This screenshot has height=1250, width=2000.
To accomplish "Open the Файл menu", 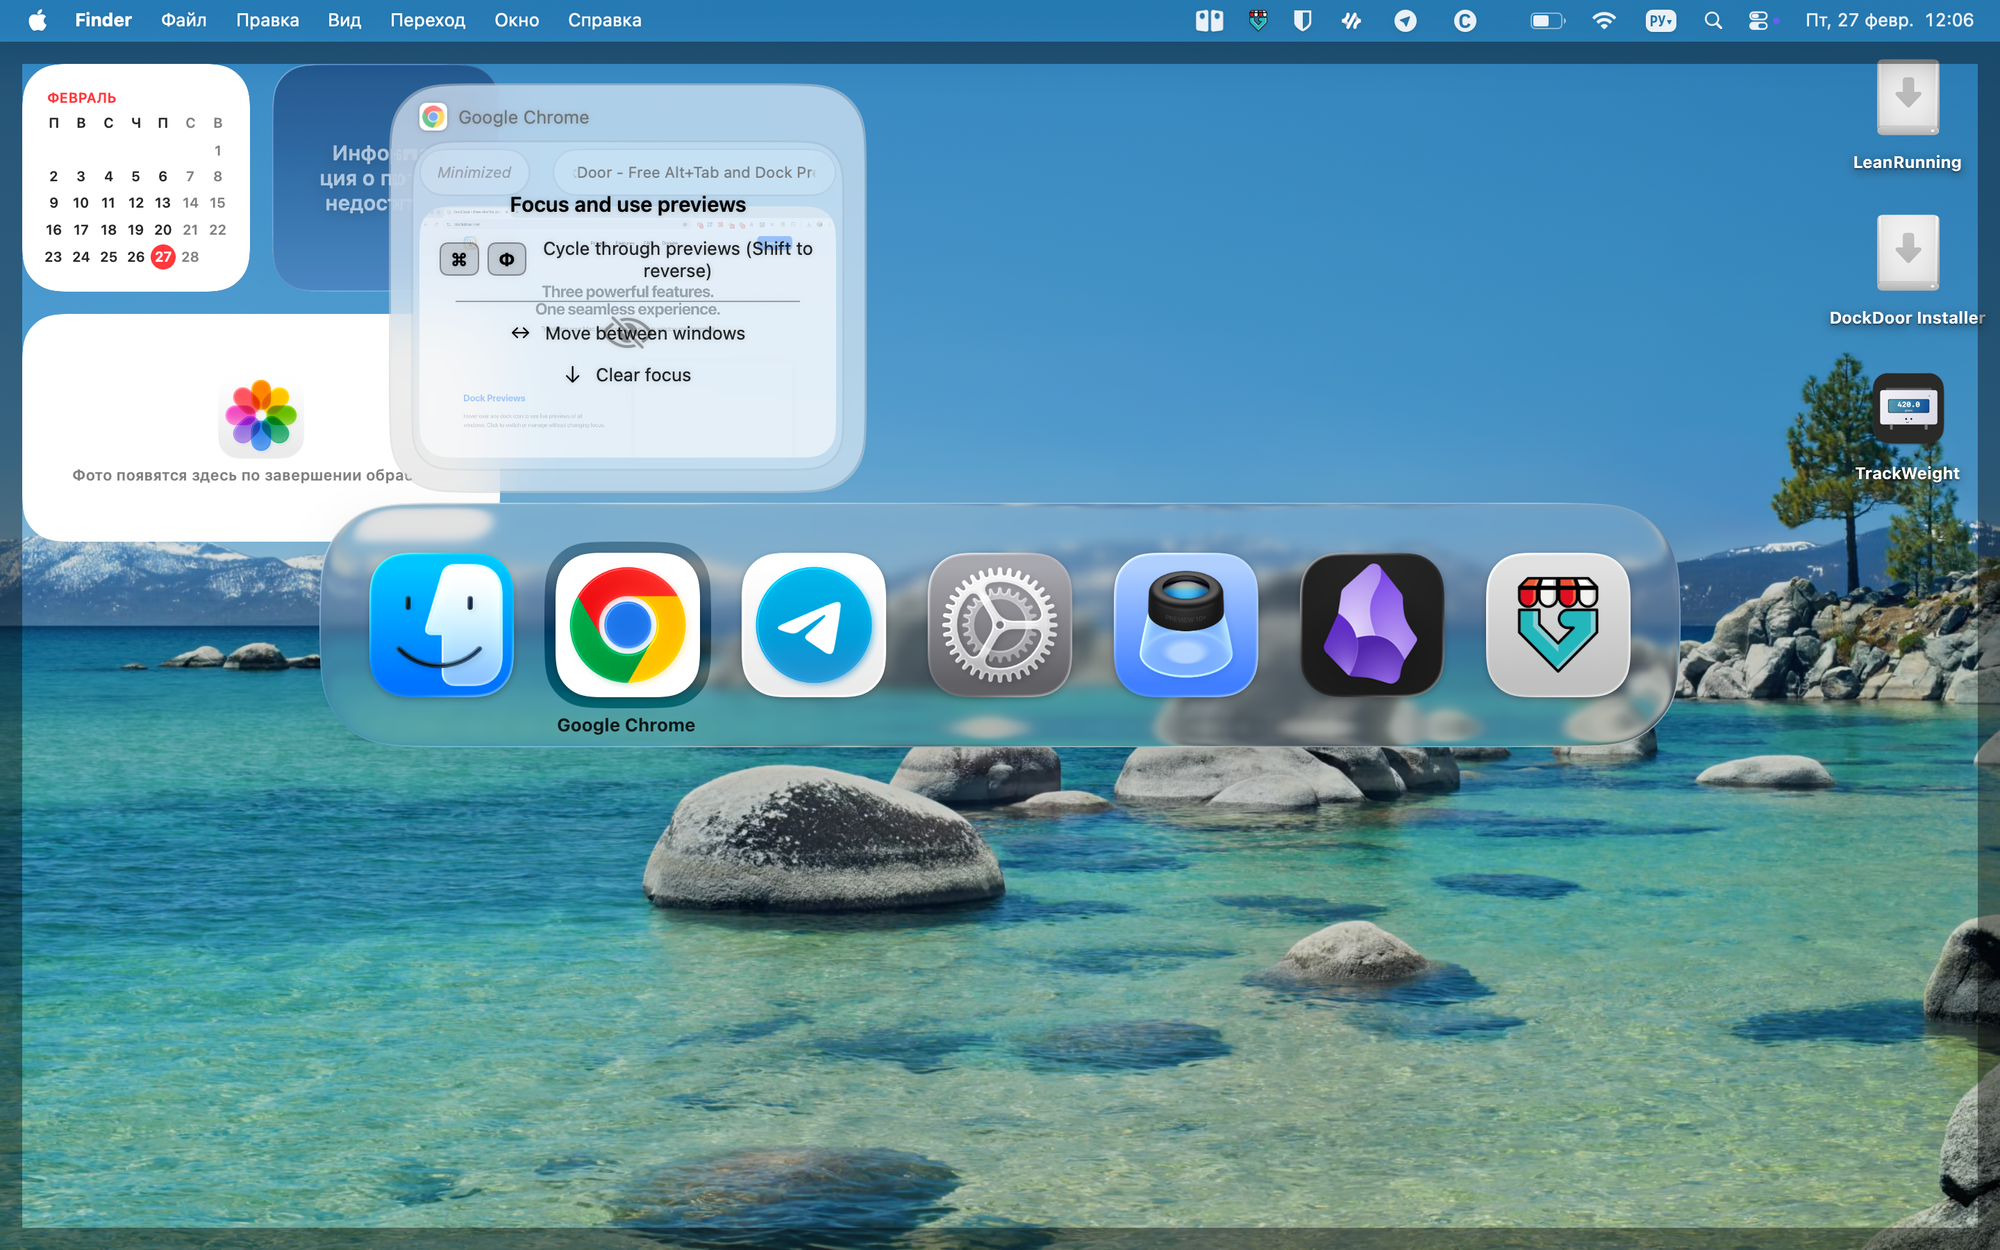I will 183,21.
